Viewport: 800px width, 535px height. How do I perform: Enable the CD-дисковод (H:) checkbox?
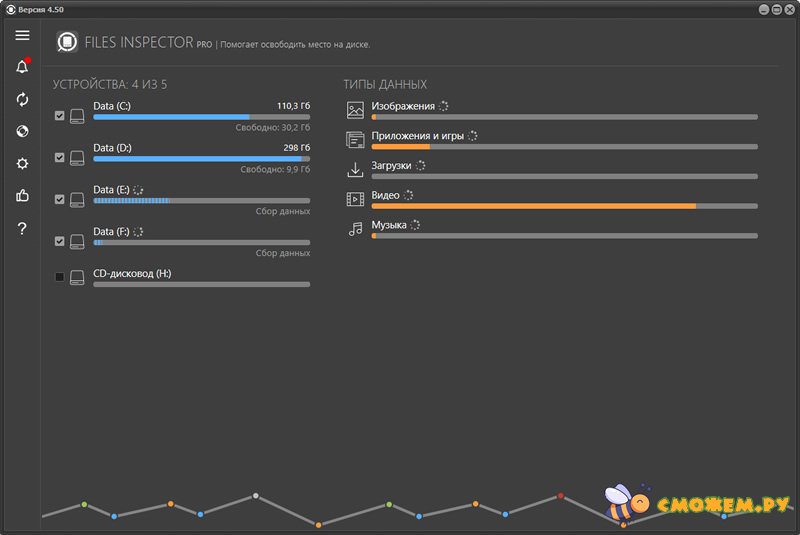pos(60,277)
